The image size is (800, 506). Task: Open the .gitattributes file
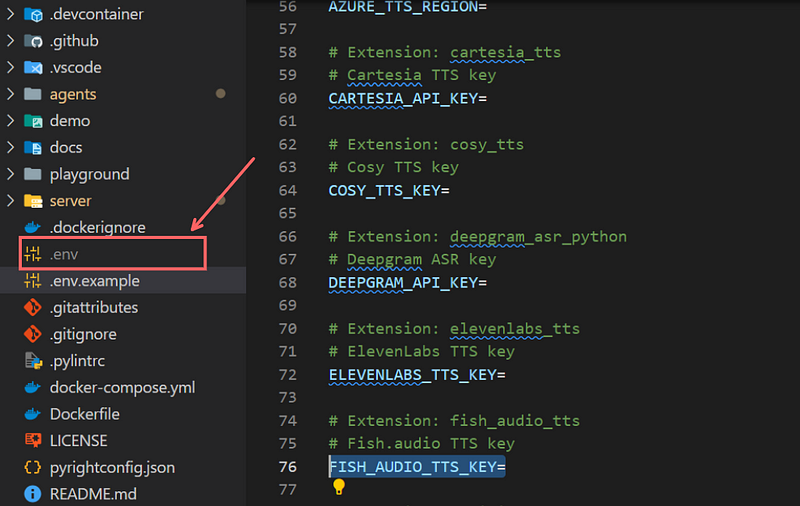(x=94, y=308)
